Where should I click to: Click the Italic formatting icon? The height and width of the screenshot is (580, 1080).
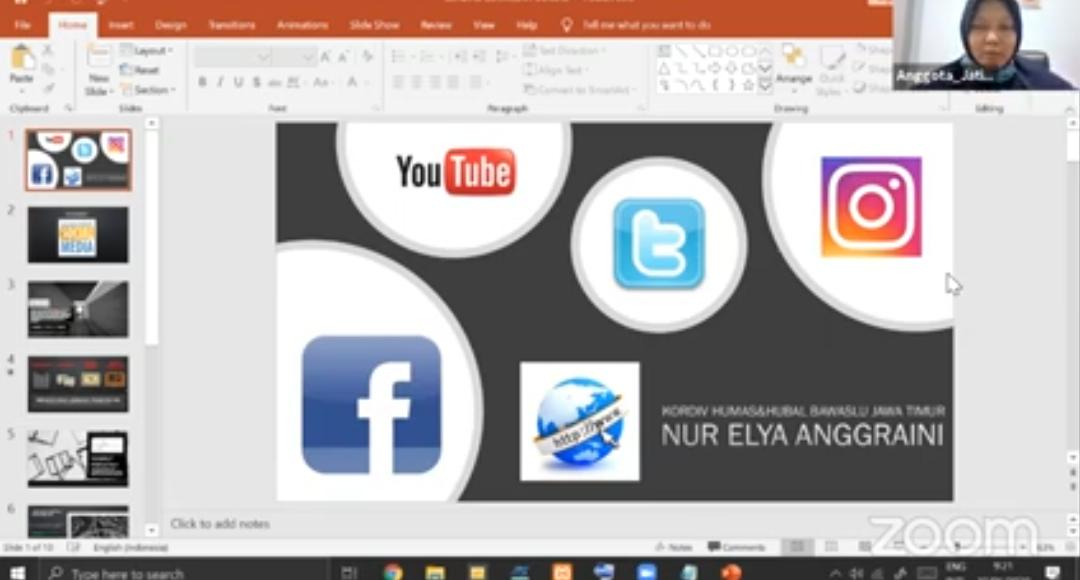tap(219, 81)
